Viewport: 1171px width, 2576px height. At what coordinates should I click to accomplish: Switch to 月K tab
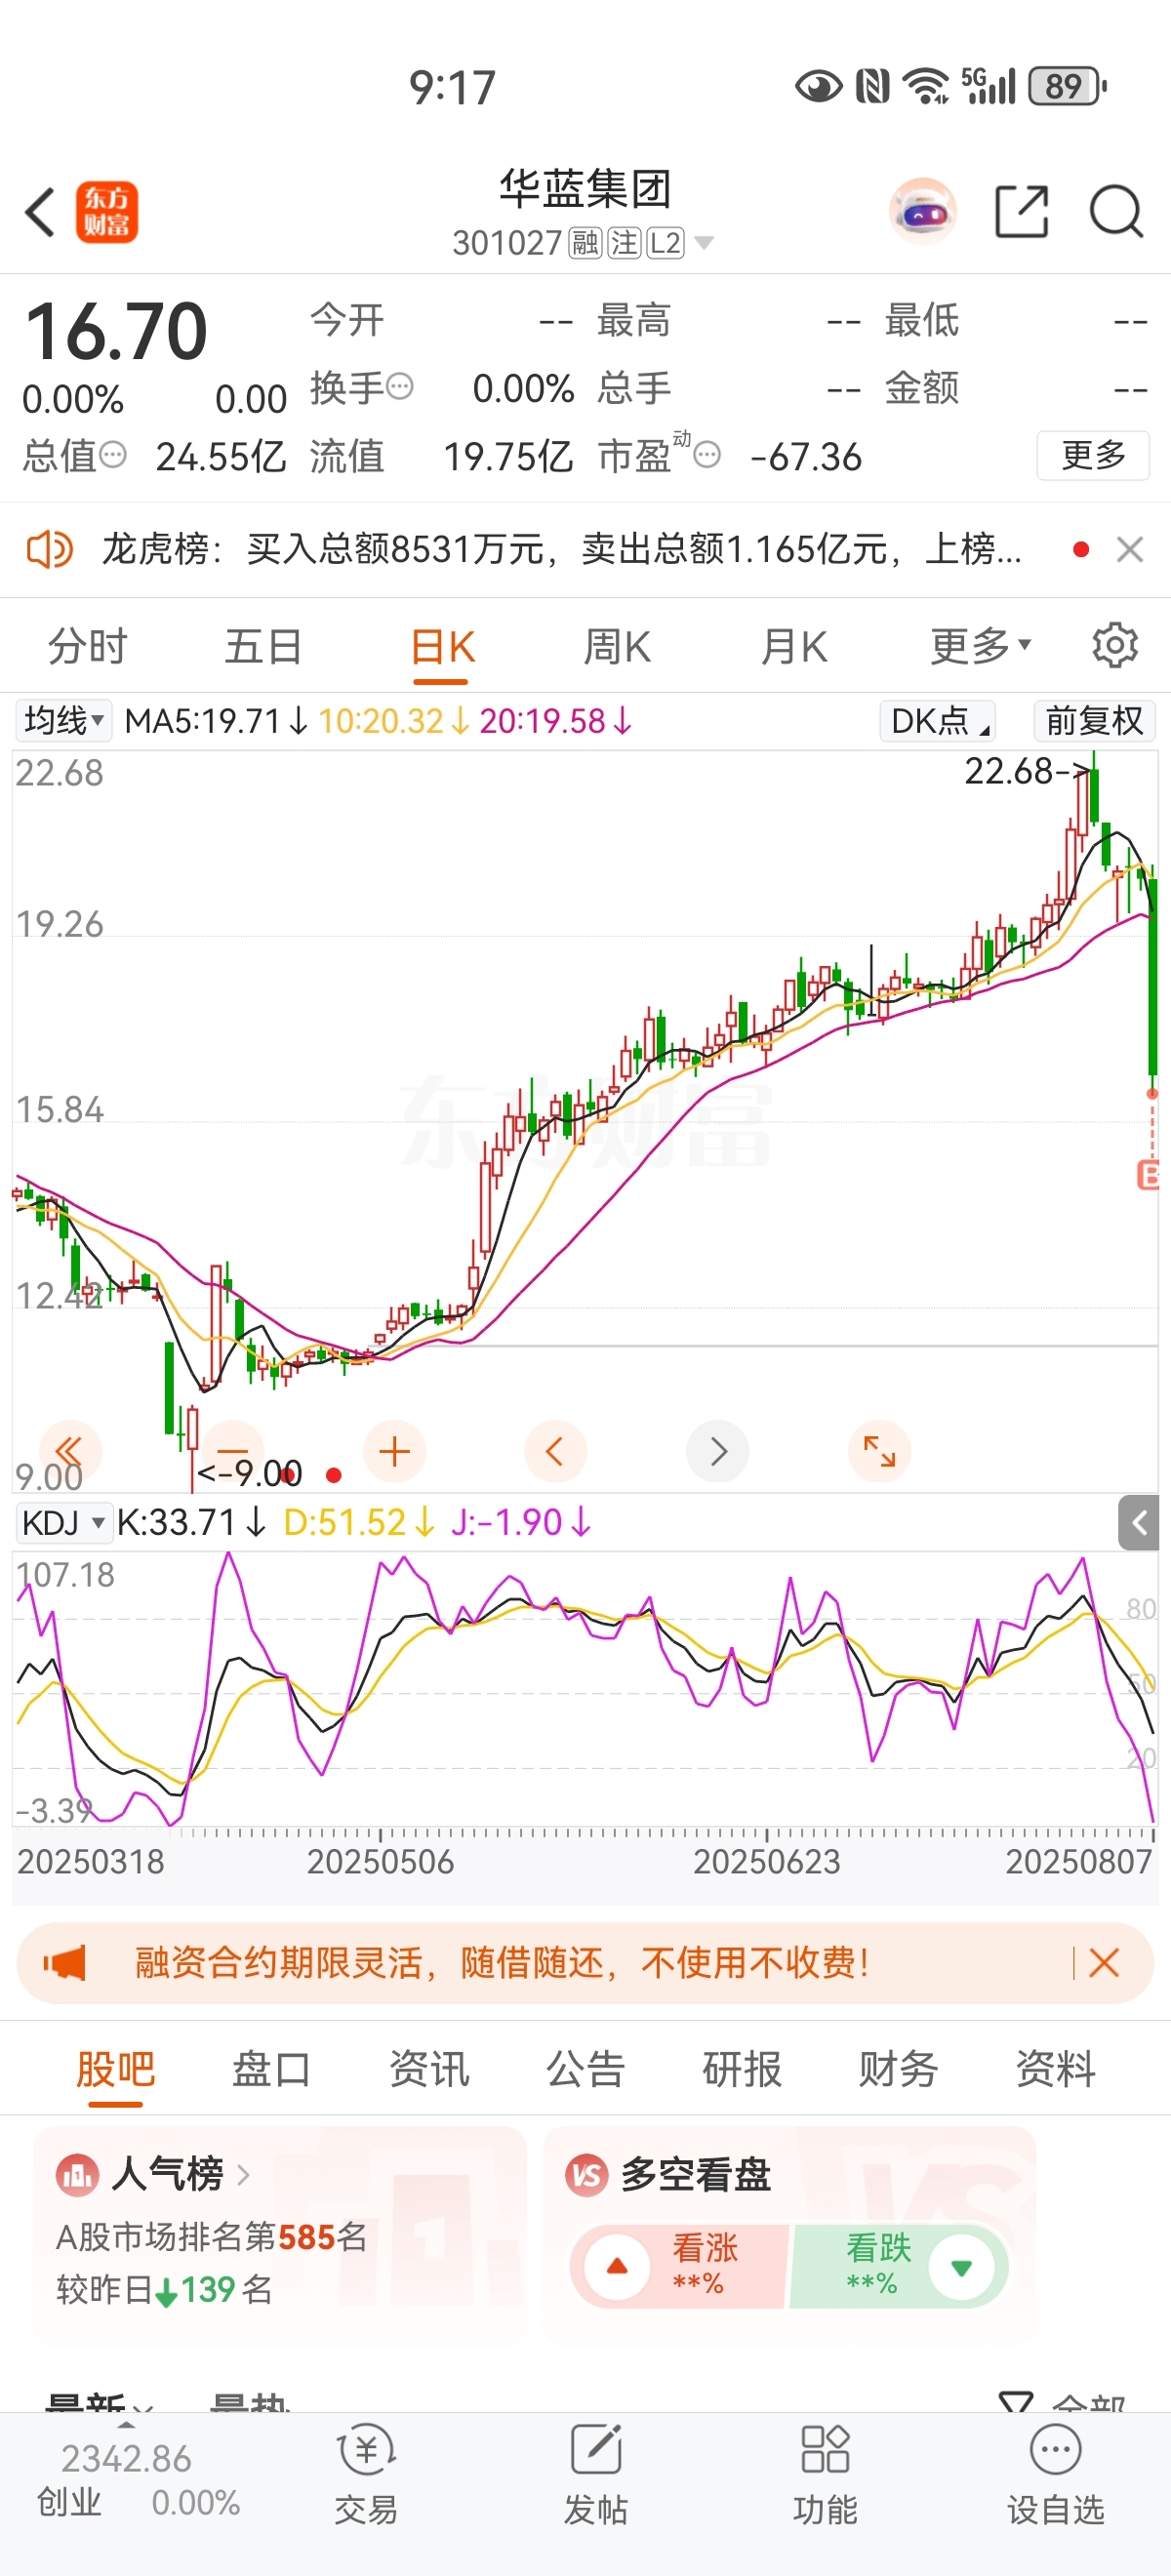point(794,646)
